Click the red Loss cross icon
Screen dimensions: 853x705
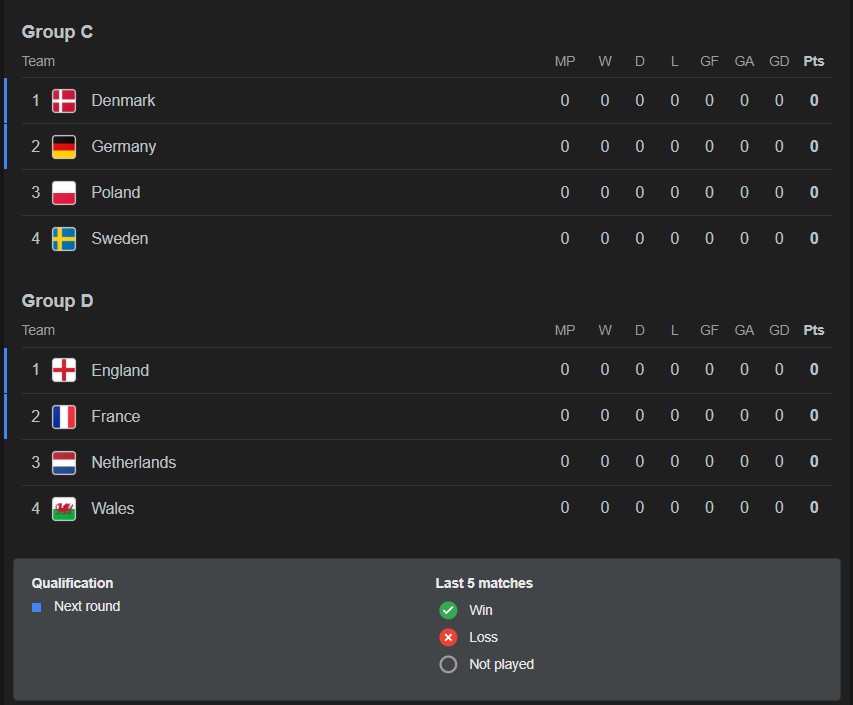(x=448, y=637)
